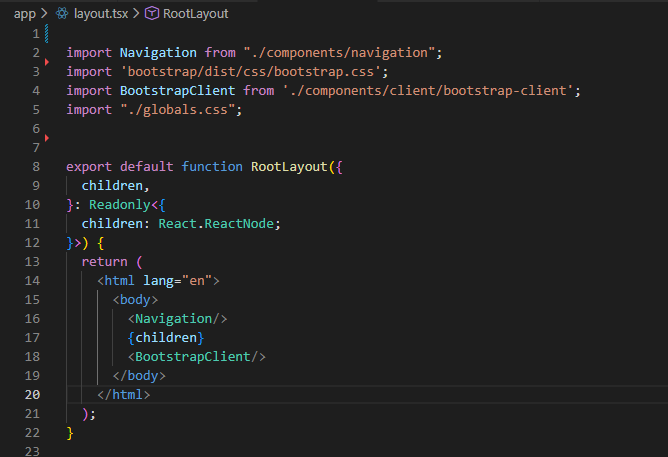The image size is (668, 457).
Task: Click the closing ');' on line 21
Action: coord(89,414)
